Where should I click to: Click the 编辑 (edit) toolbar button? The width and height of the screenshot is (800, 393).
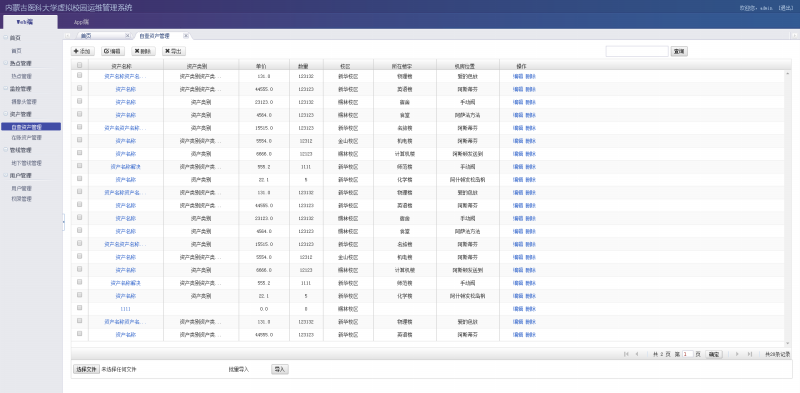click(113, 51)
